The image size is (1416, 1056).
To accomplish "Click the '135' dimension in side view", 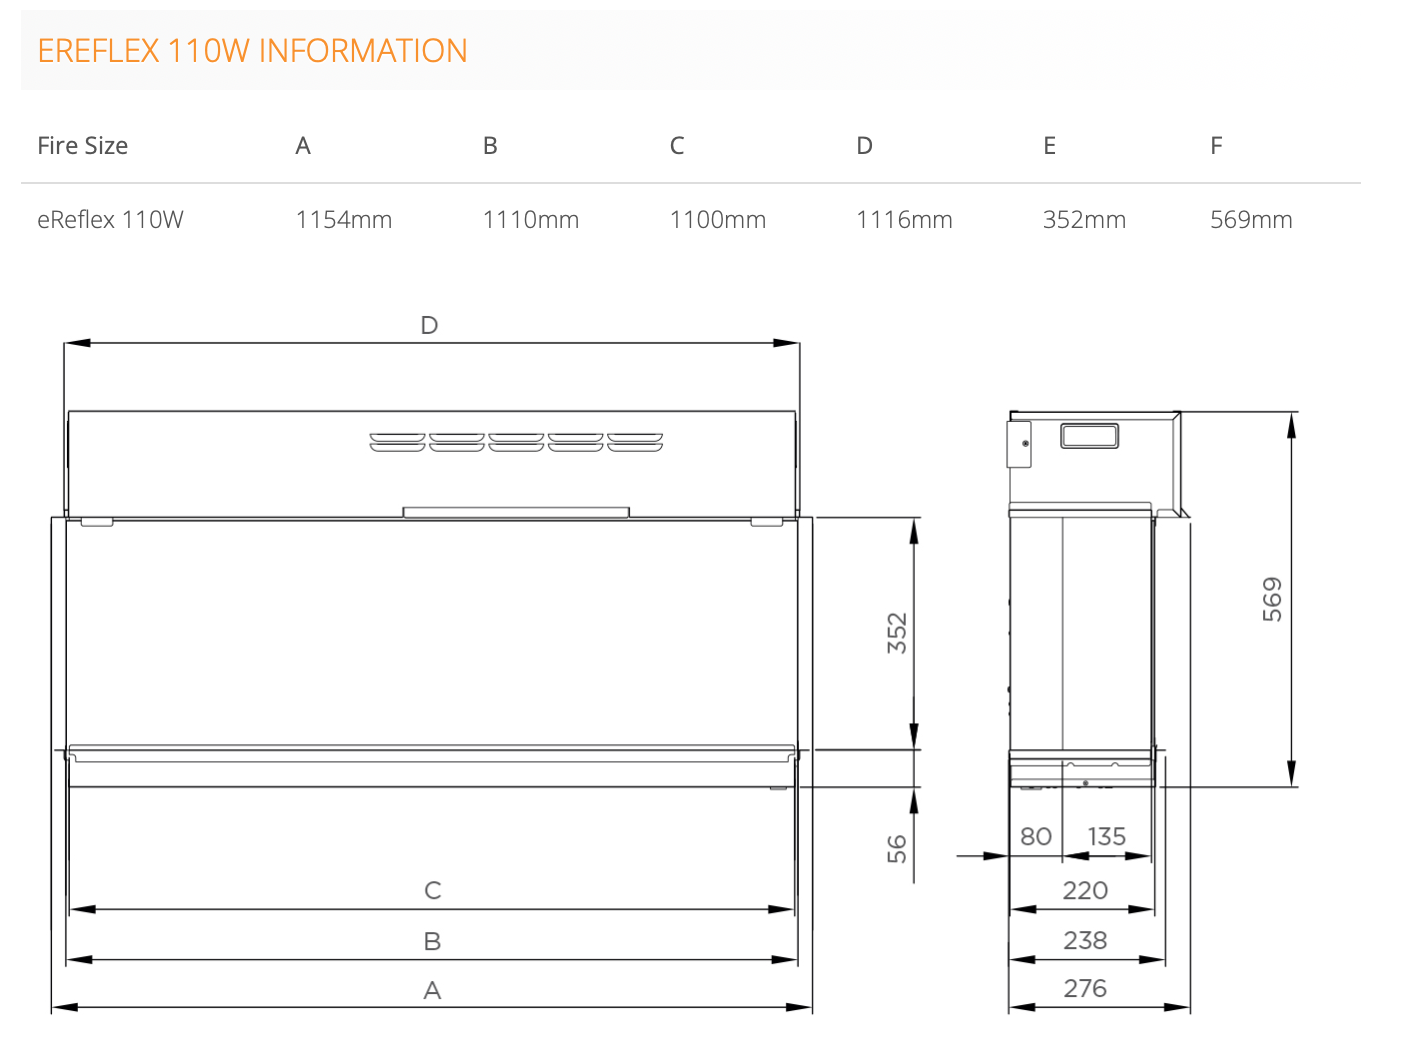I will tap(1107, 836).
